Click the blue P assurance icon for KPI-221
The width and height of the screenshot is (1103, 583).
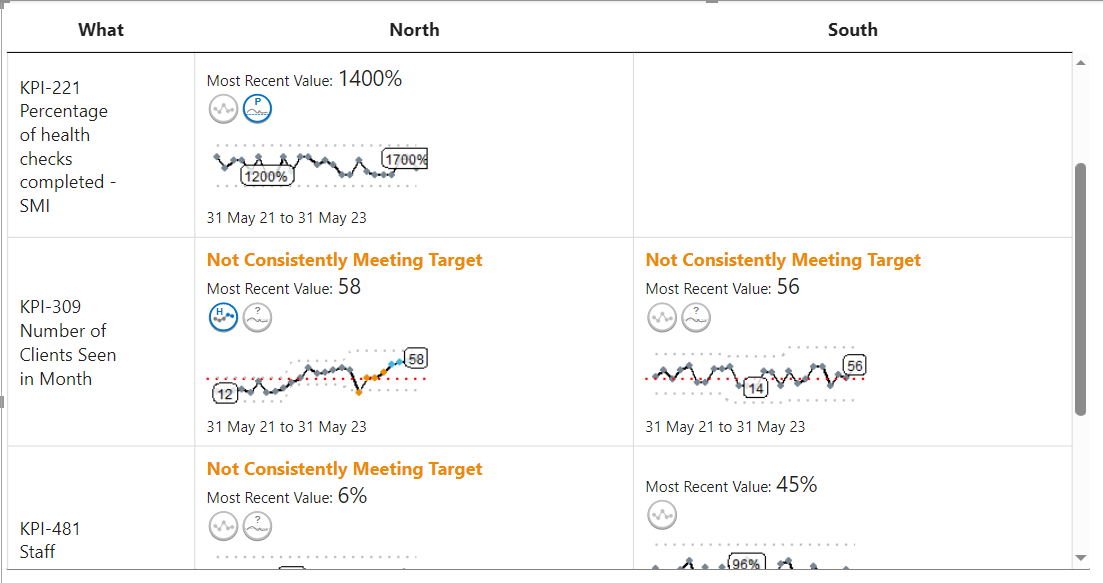257,109
